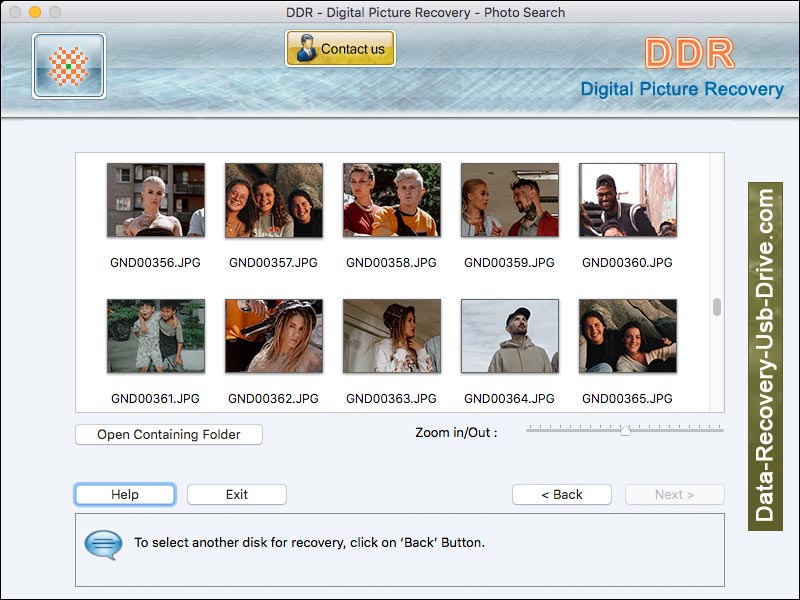Image resolution: width=800 pixels, height=600 pixels.
Task: Click the Exit button
Action: 236,494
